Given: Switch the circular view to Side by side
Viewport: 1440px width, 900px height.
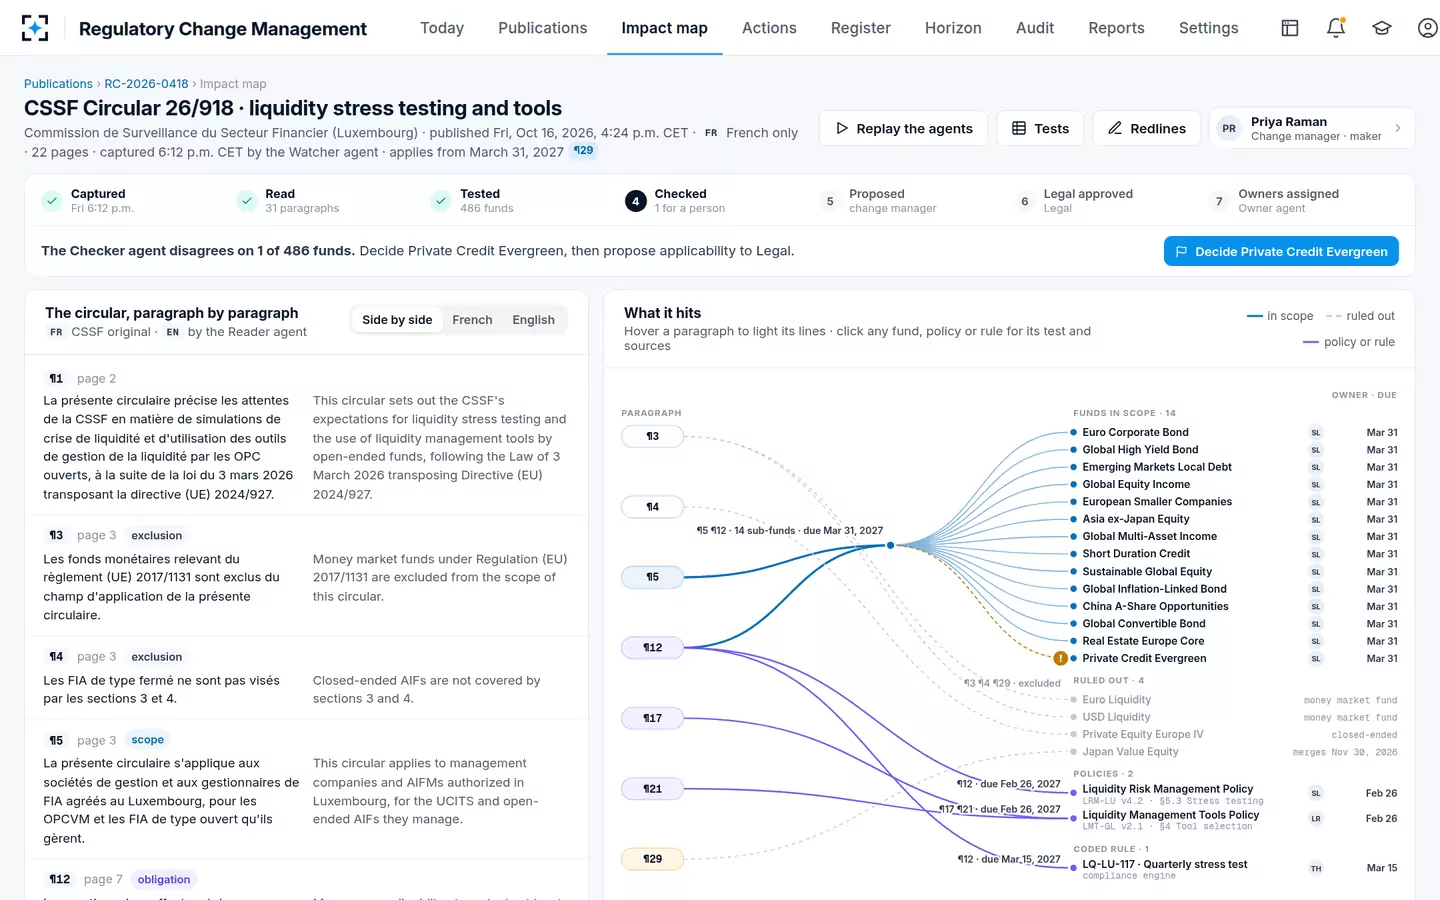Looking at the screenshot, I should point(397,320).
